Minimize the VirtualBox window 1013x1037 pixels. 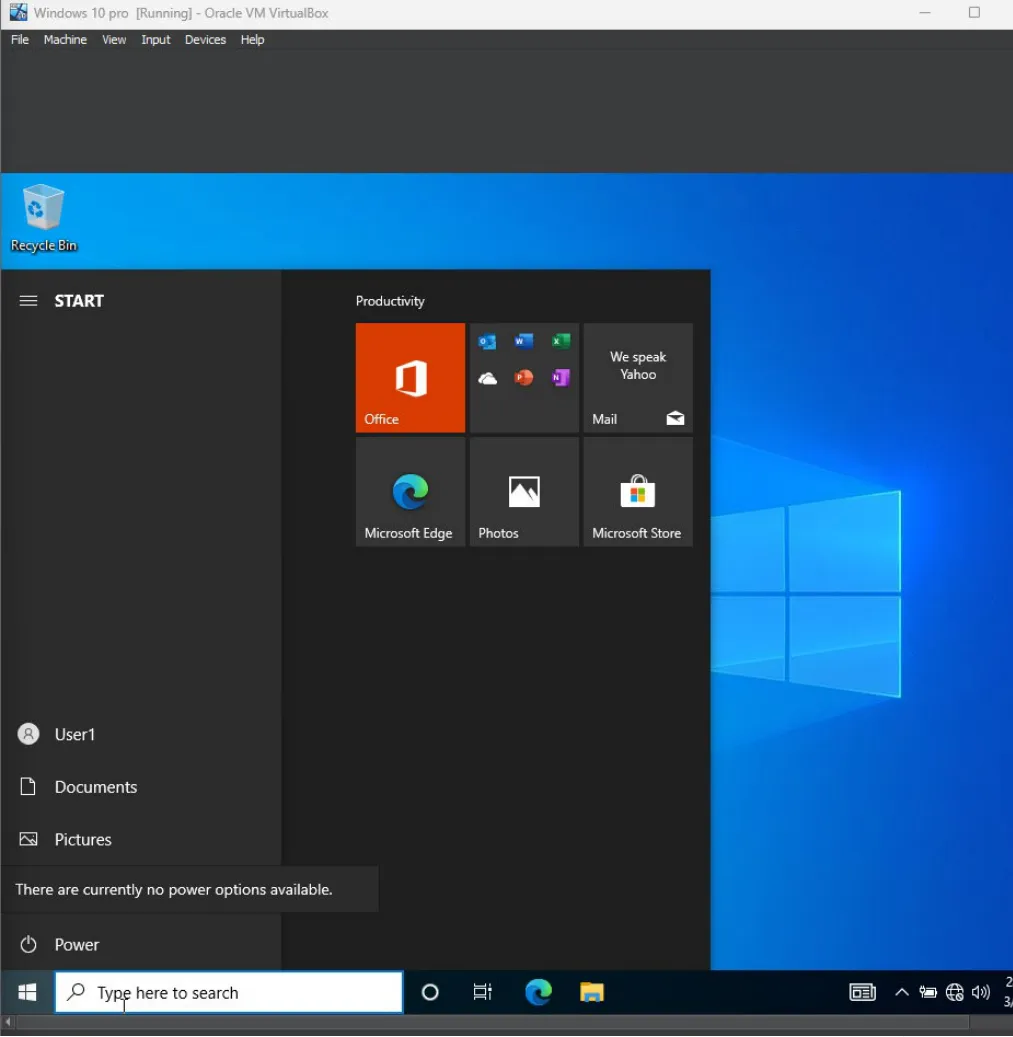tap(924, 13)
